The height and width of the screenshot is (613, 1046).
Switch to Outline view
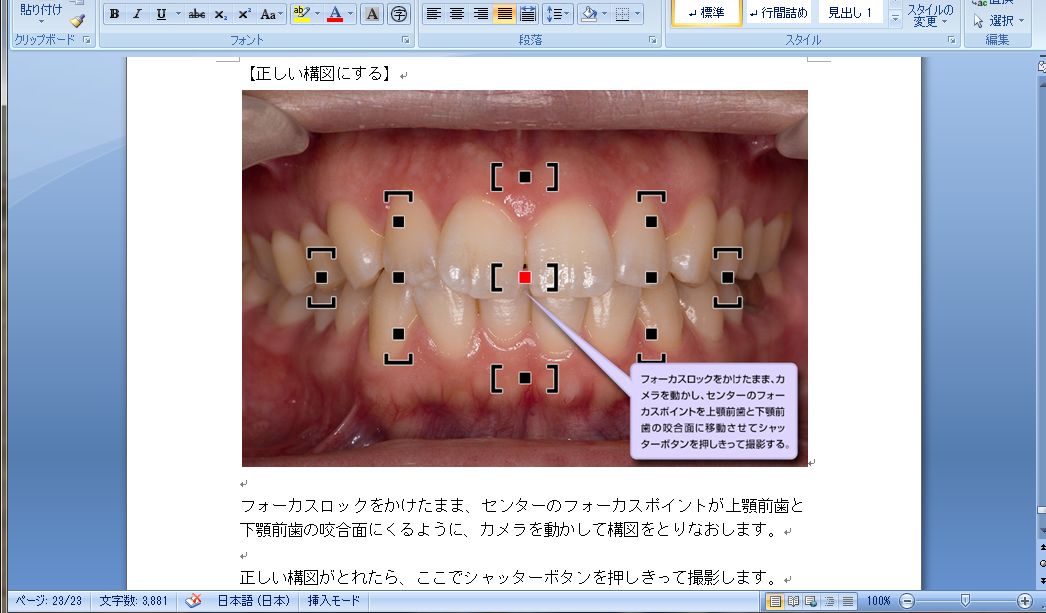(829, 601)
